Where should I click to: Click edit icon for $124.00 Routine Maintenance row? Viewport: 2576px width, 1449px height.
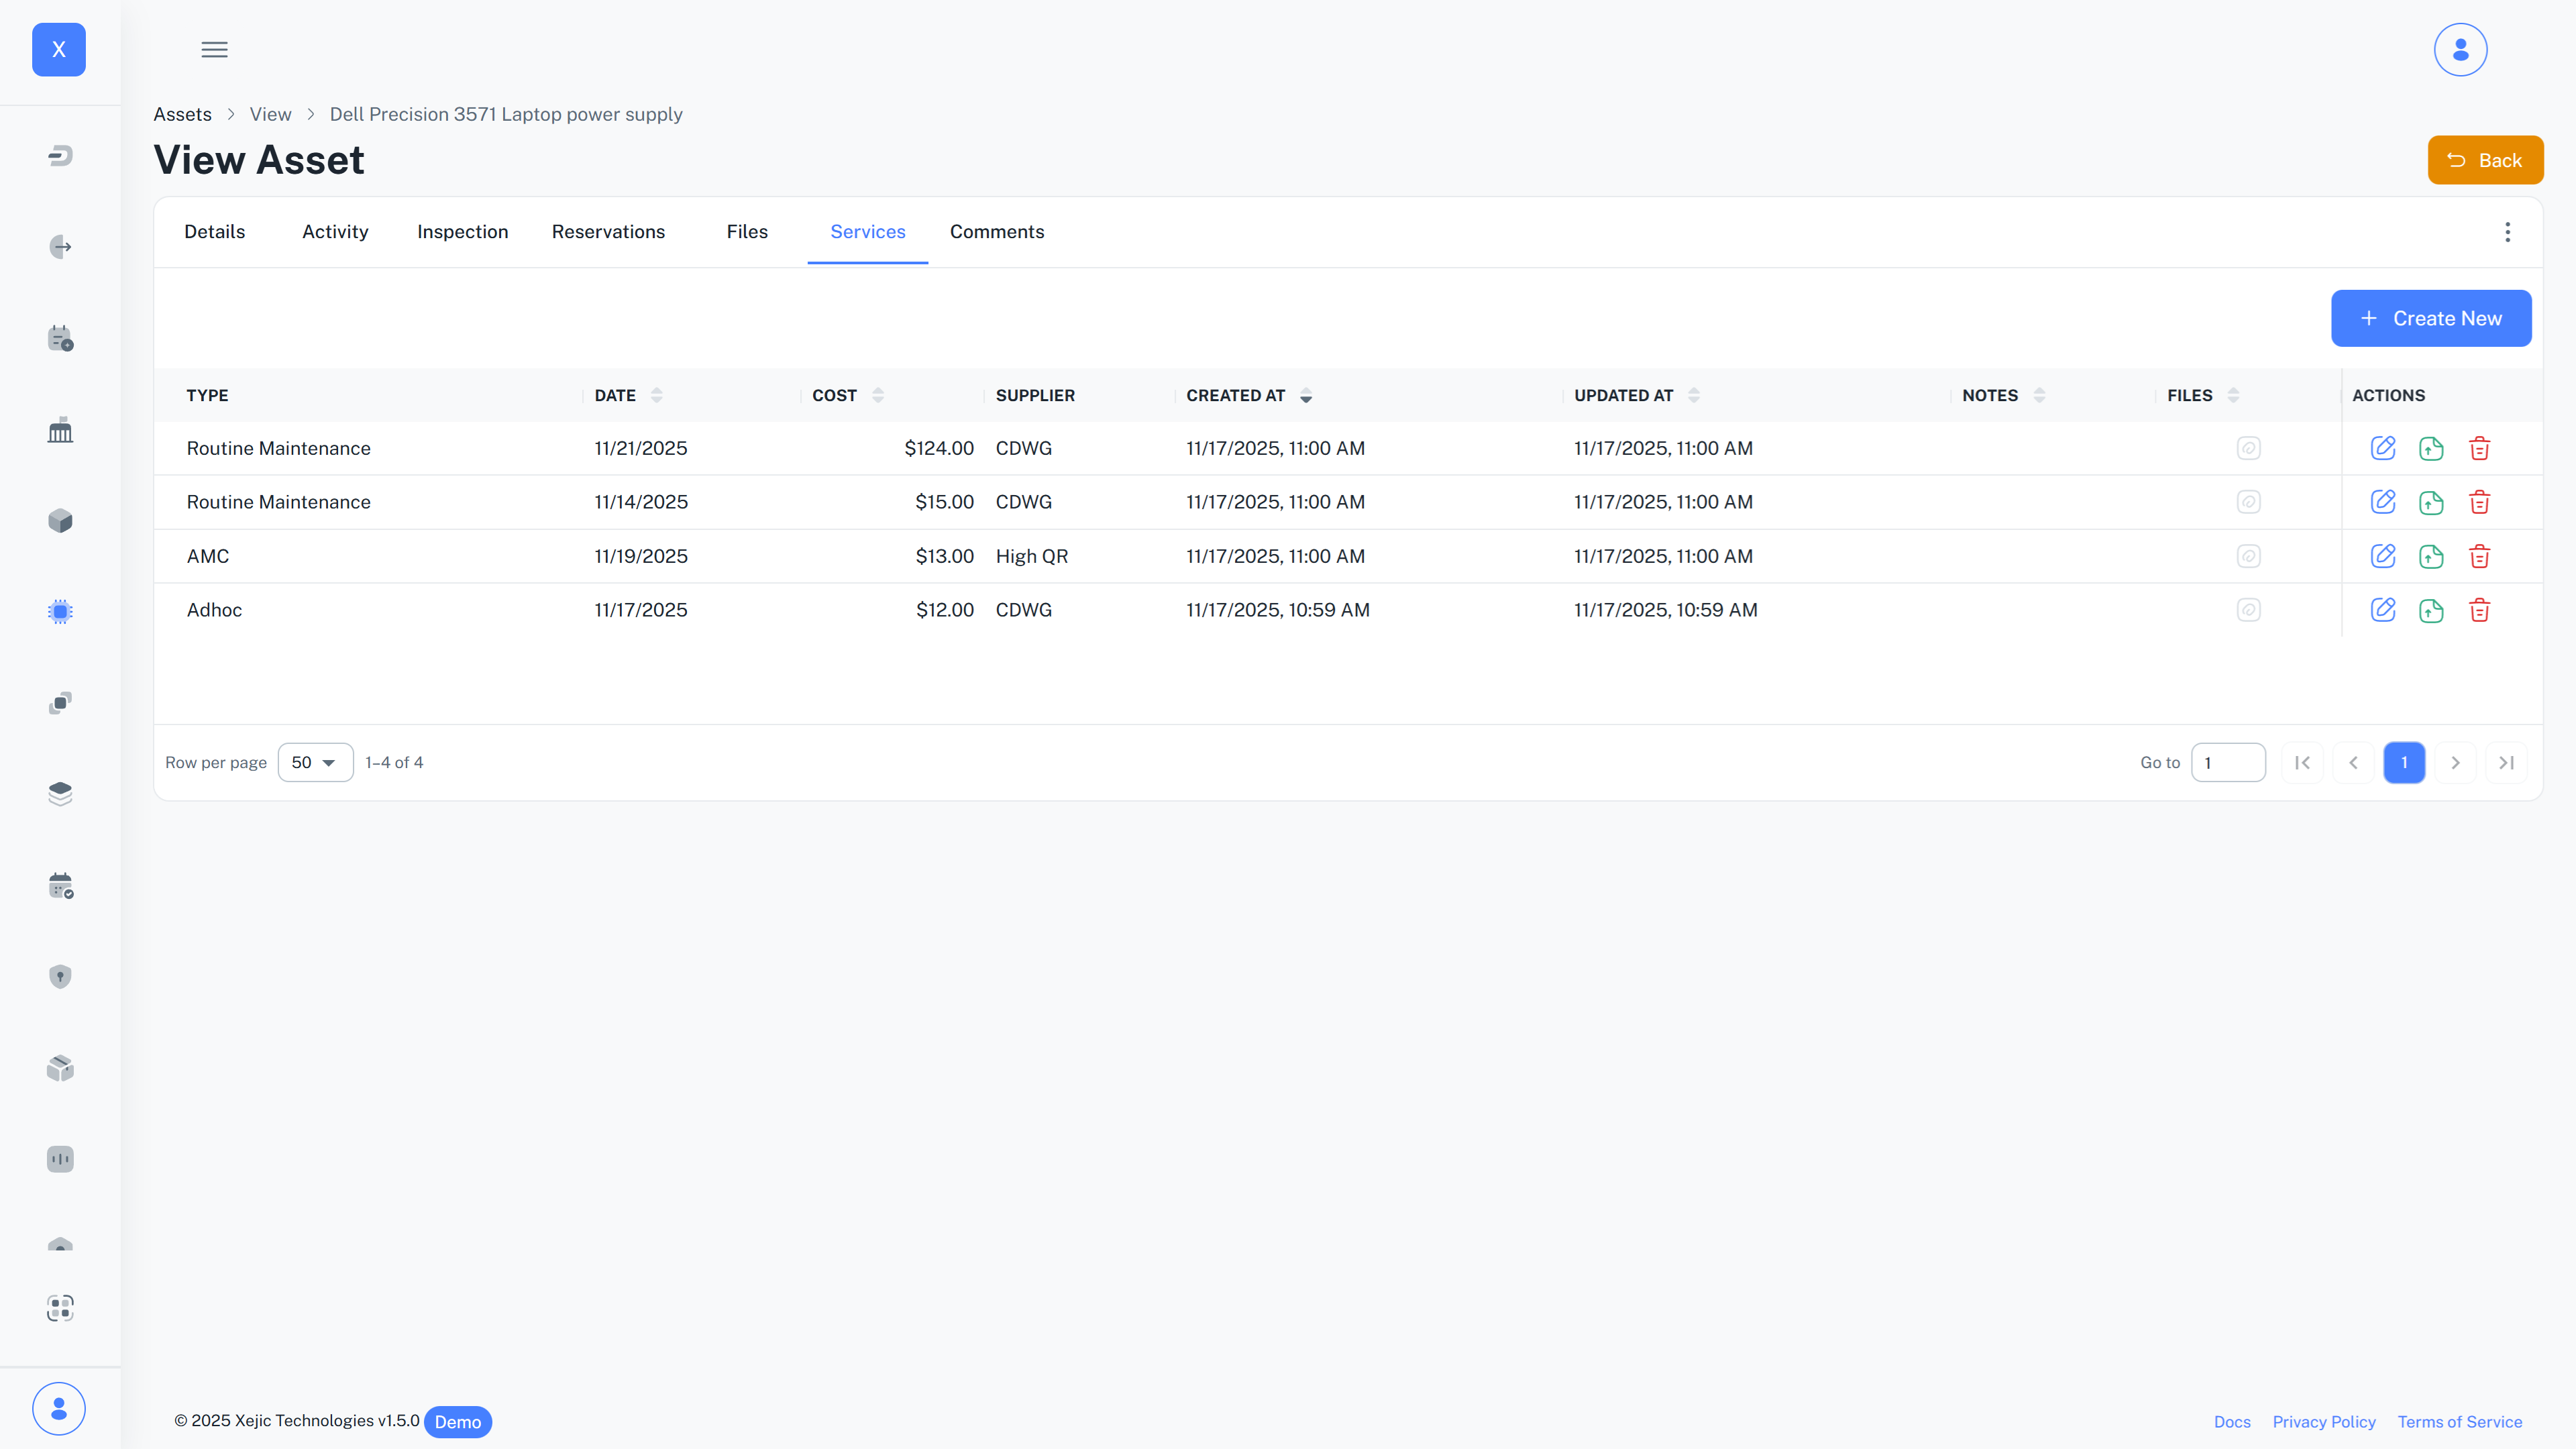pyautogui.click(x=2382, y=448)
